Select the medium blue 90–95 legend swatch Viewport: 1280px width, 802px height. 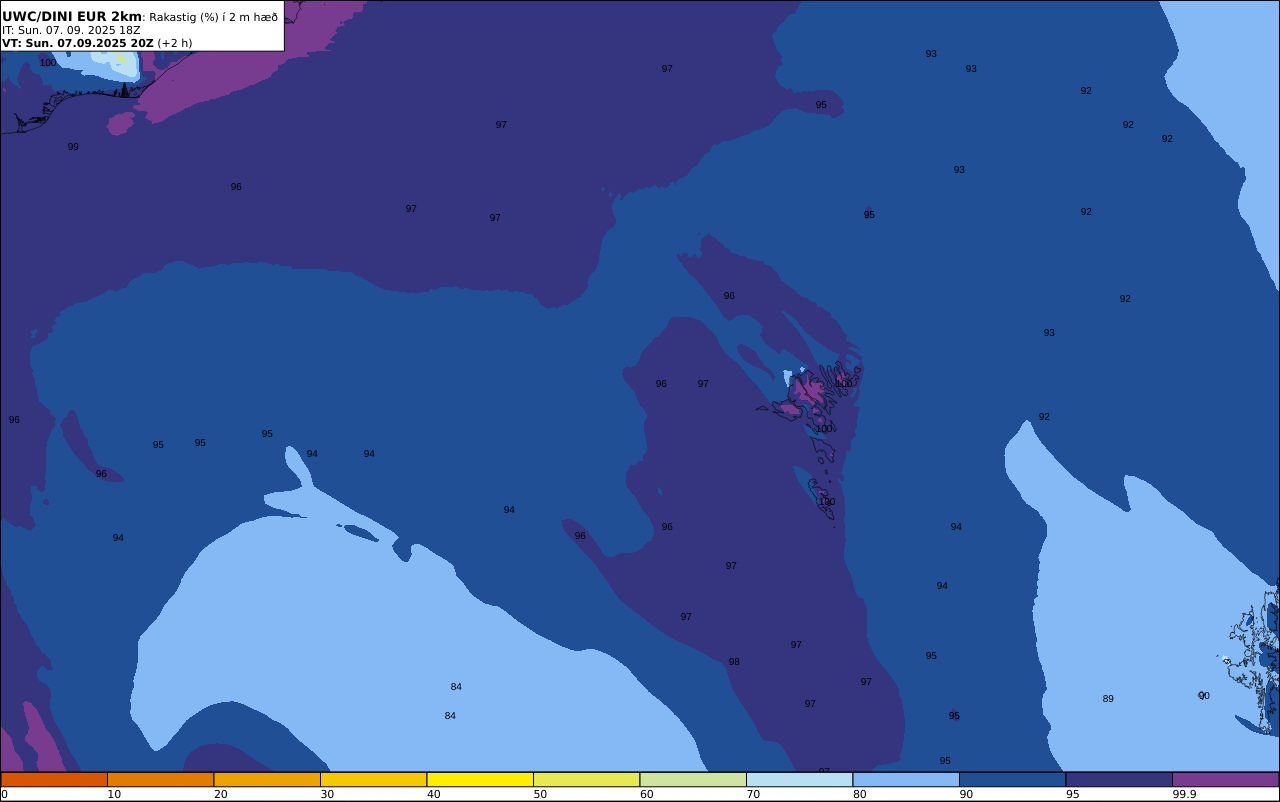pyautogui.click(x=1012, y=779)
